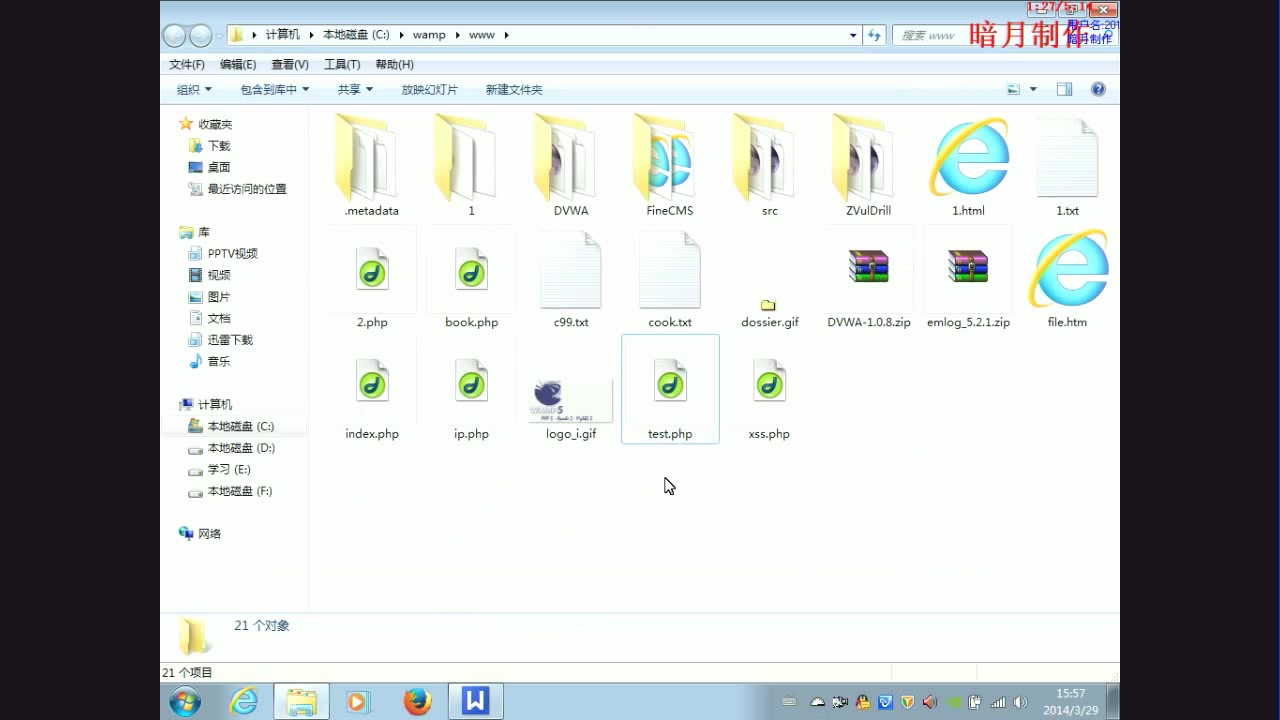Open Firefox from taskbar
Image resolution: width=1280 pixels, height=720 pixels.
(417, 702)
